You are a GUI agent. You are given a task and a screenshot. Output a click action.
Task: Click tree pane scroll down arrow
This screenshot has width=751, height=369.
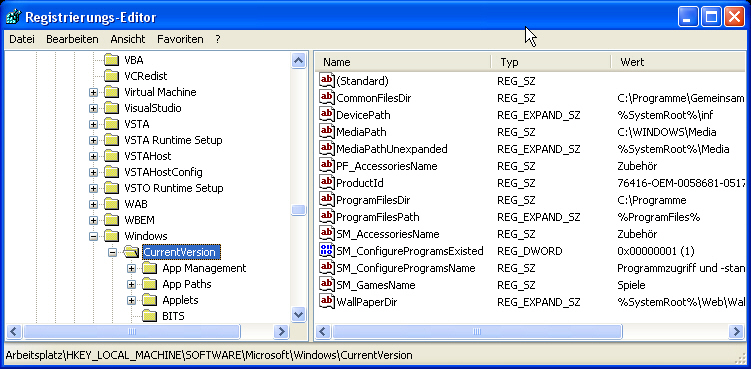point(298,314)
